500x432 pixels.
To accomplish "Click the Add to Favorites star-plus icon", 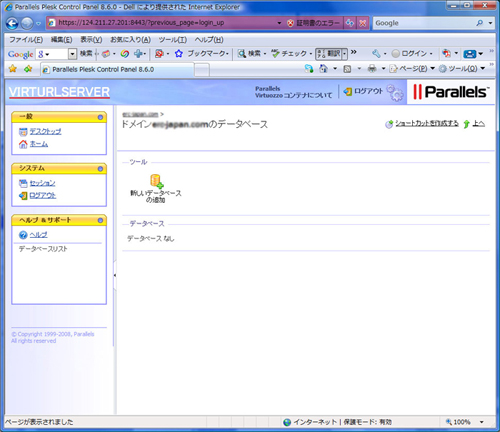I will pos(28,69).
